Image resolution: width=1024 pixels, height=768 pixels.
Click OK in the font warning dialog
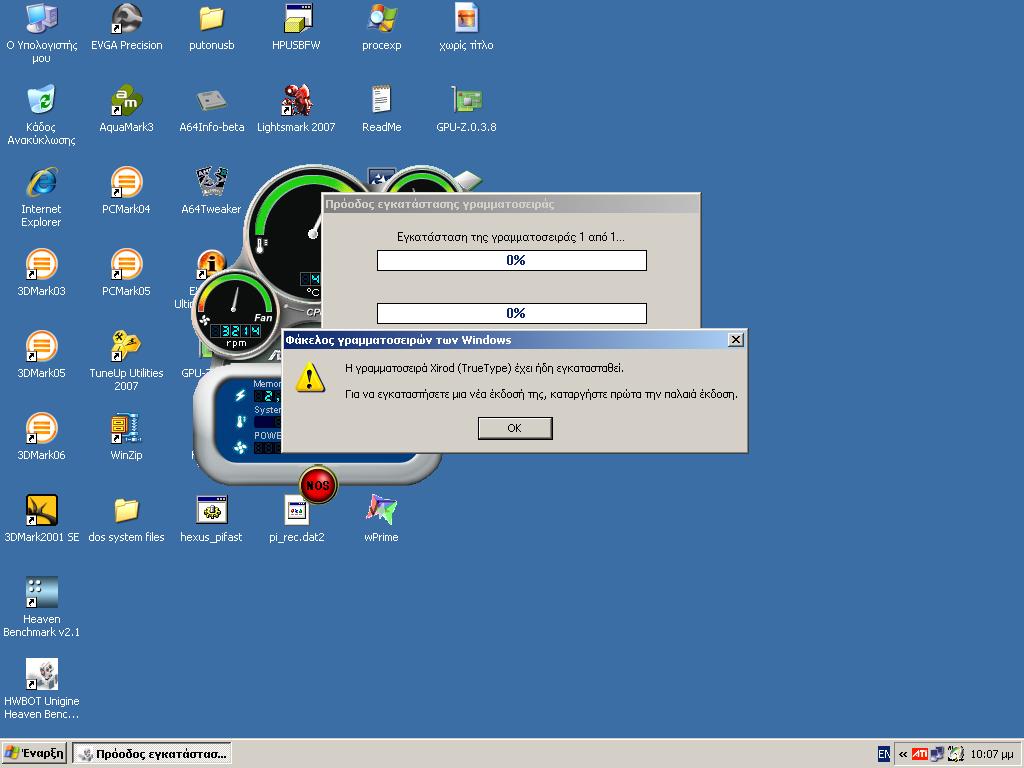click(x=515, y=428)
